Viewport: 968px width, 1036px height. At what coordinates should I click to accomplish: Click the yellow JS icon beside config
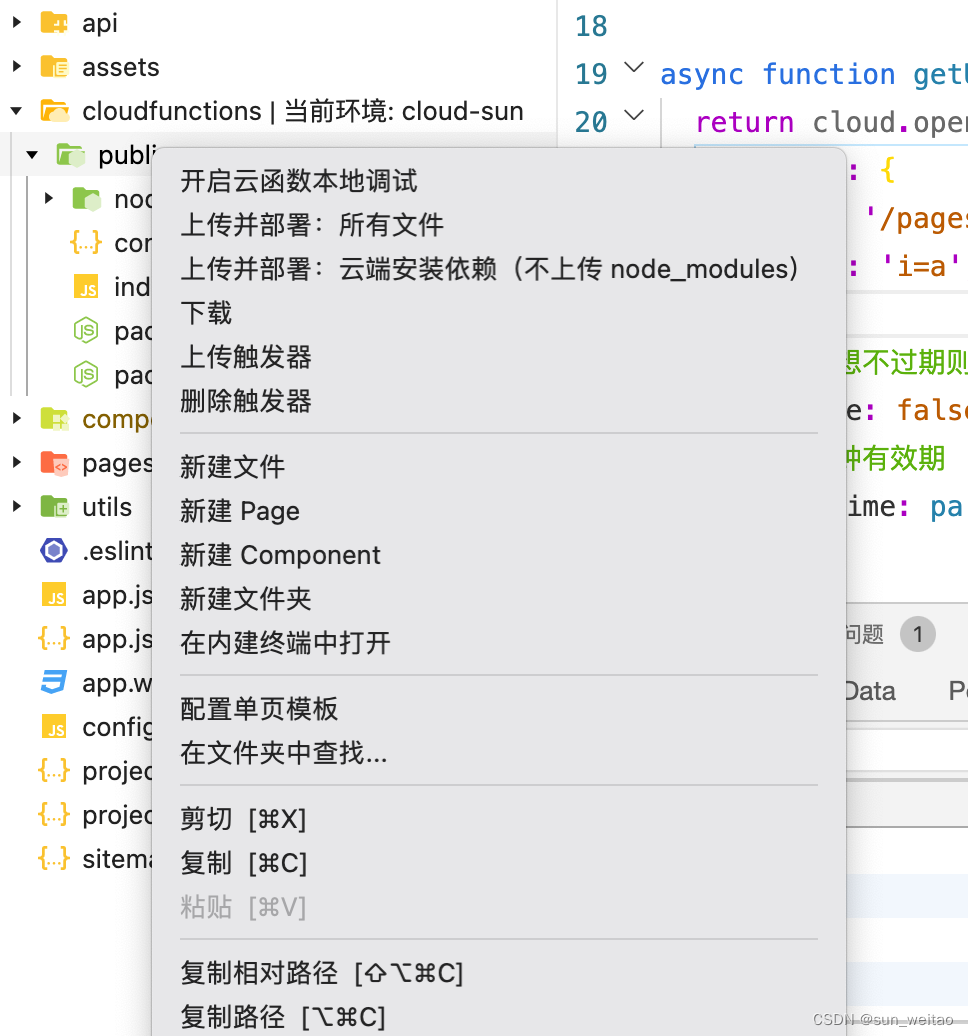[x=54, y=727]
